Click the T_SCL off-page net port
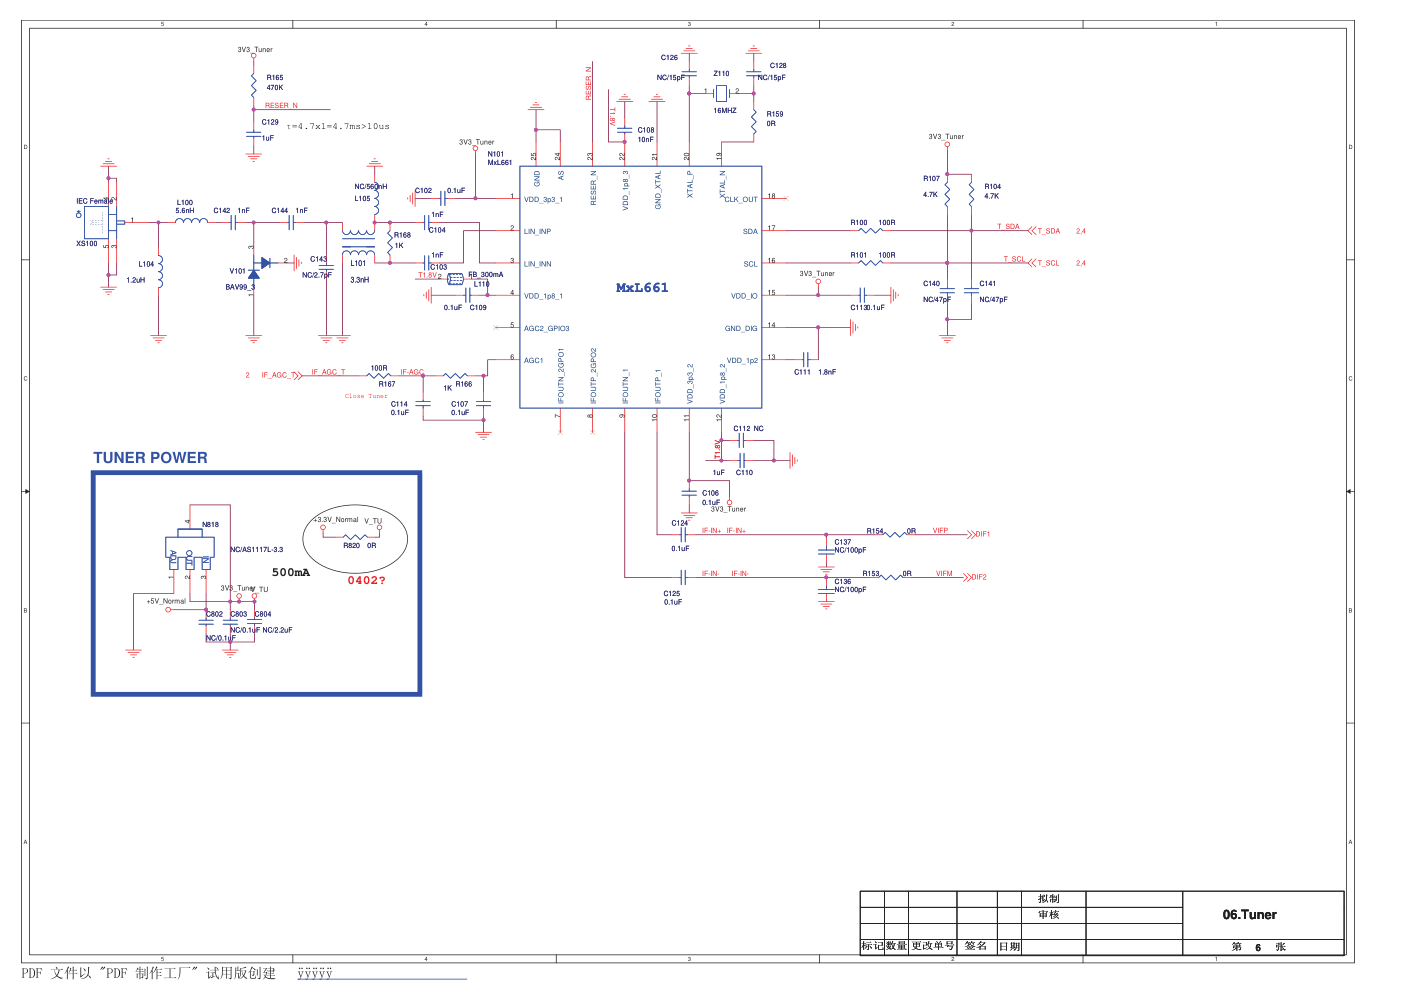 [1047, 263]
